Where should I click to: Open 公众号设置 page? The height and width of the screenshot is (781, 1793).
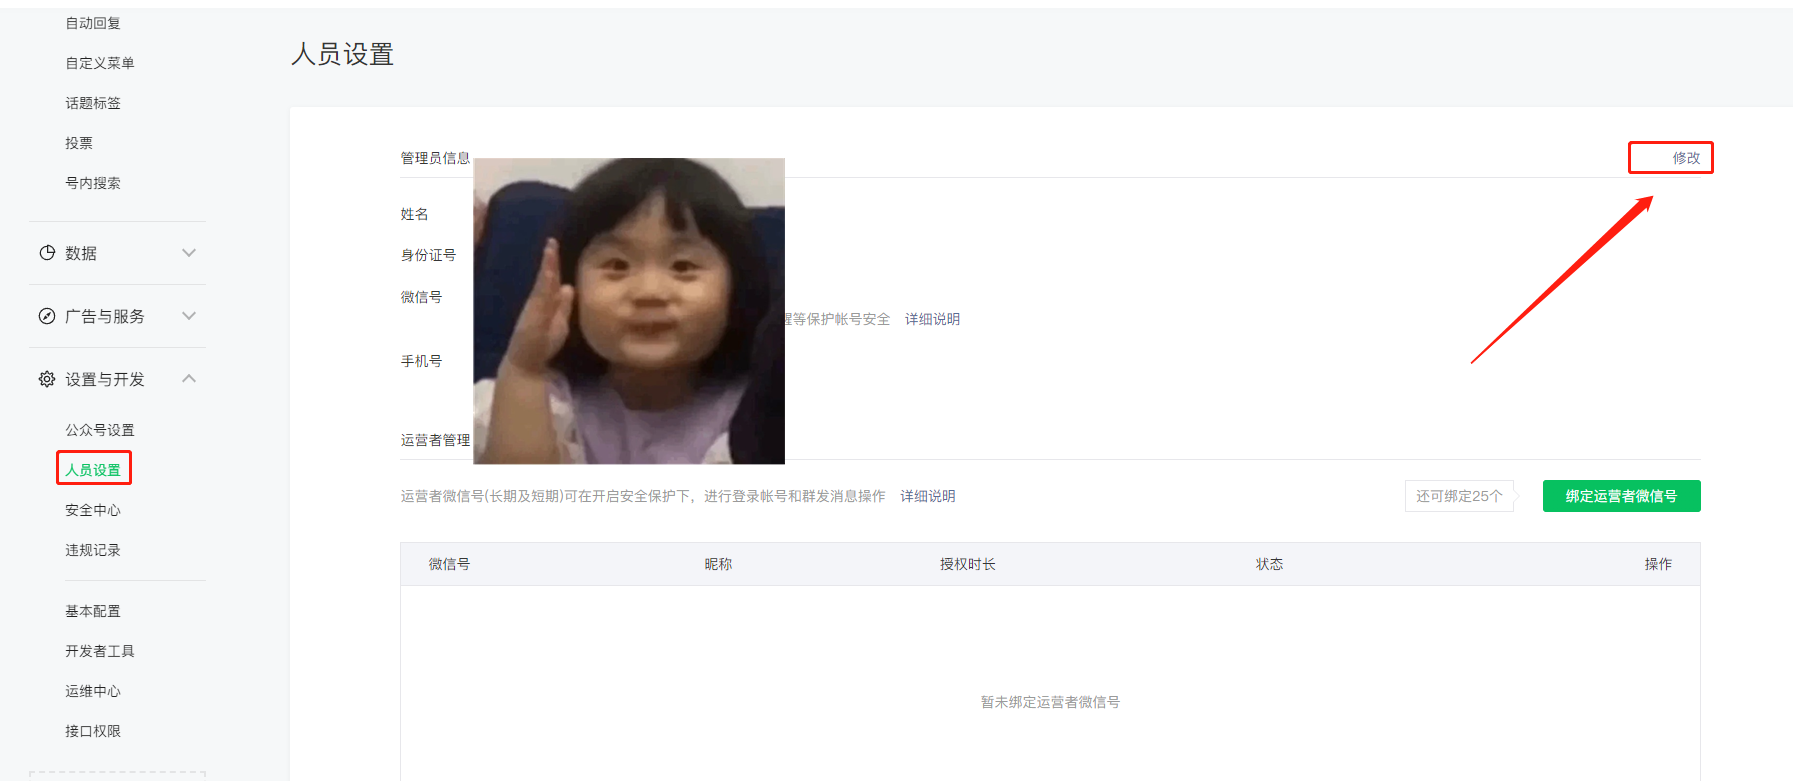point(100,430)
